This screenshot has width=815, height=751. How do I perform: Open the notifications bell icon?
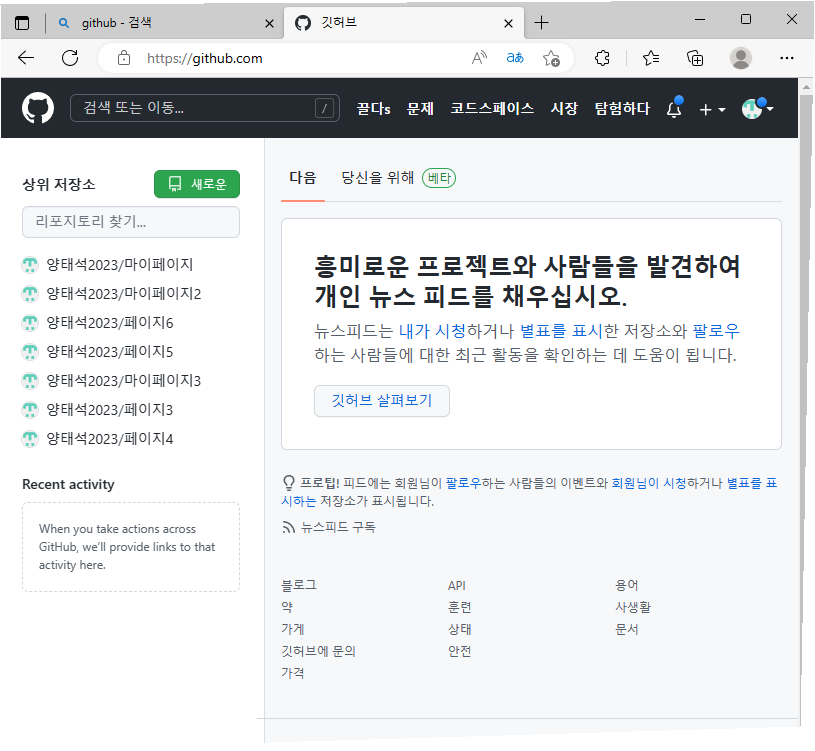(x=674, y=108)
